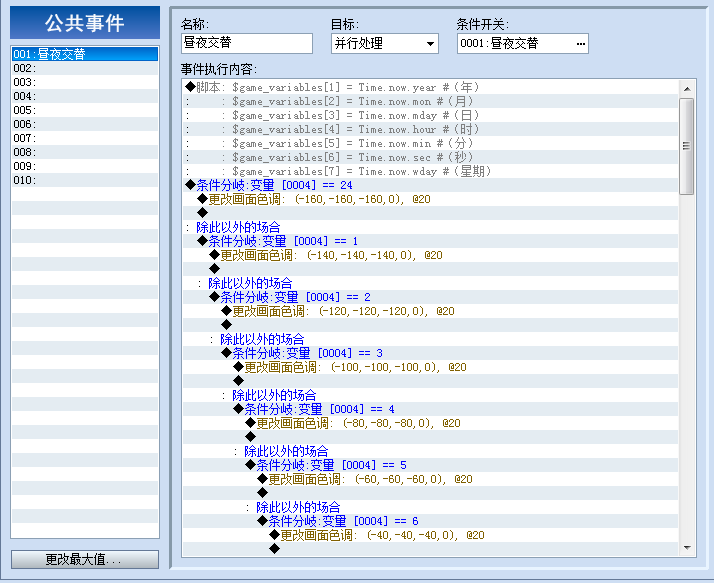
Task: Click the event list scrollbar thumb
Action: (687, 146)
